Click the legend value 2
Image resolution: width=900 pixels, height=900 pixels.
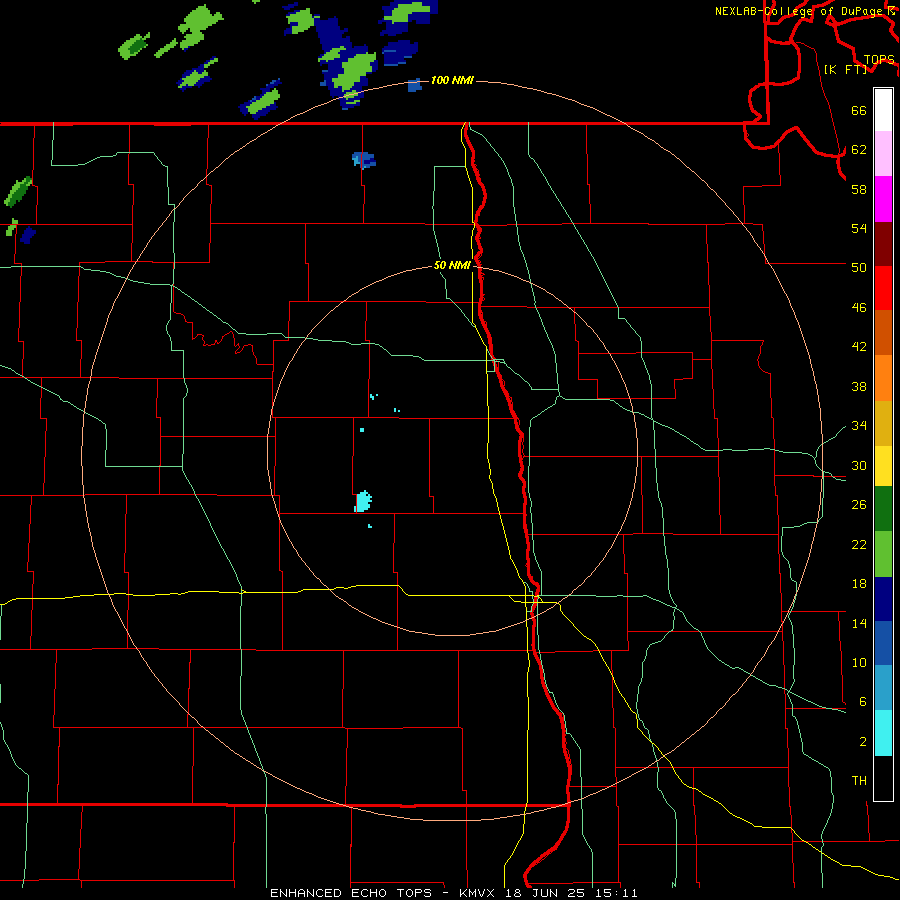point(862,742)
